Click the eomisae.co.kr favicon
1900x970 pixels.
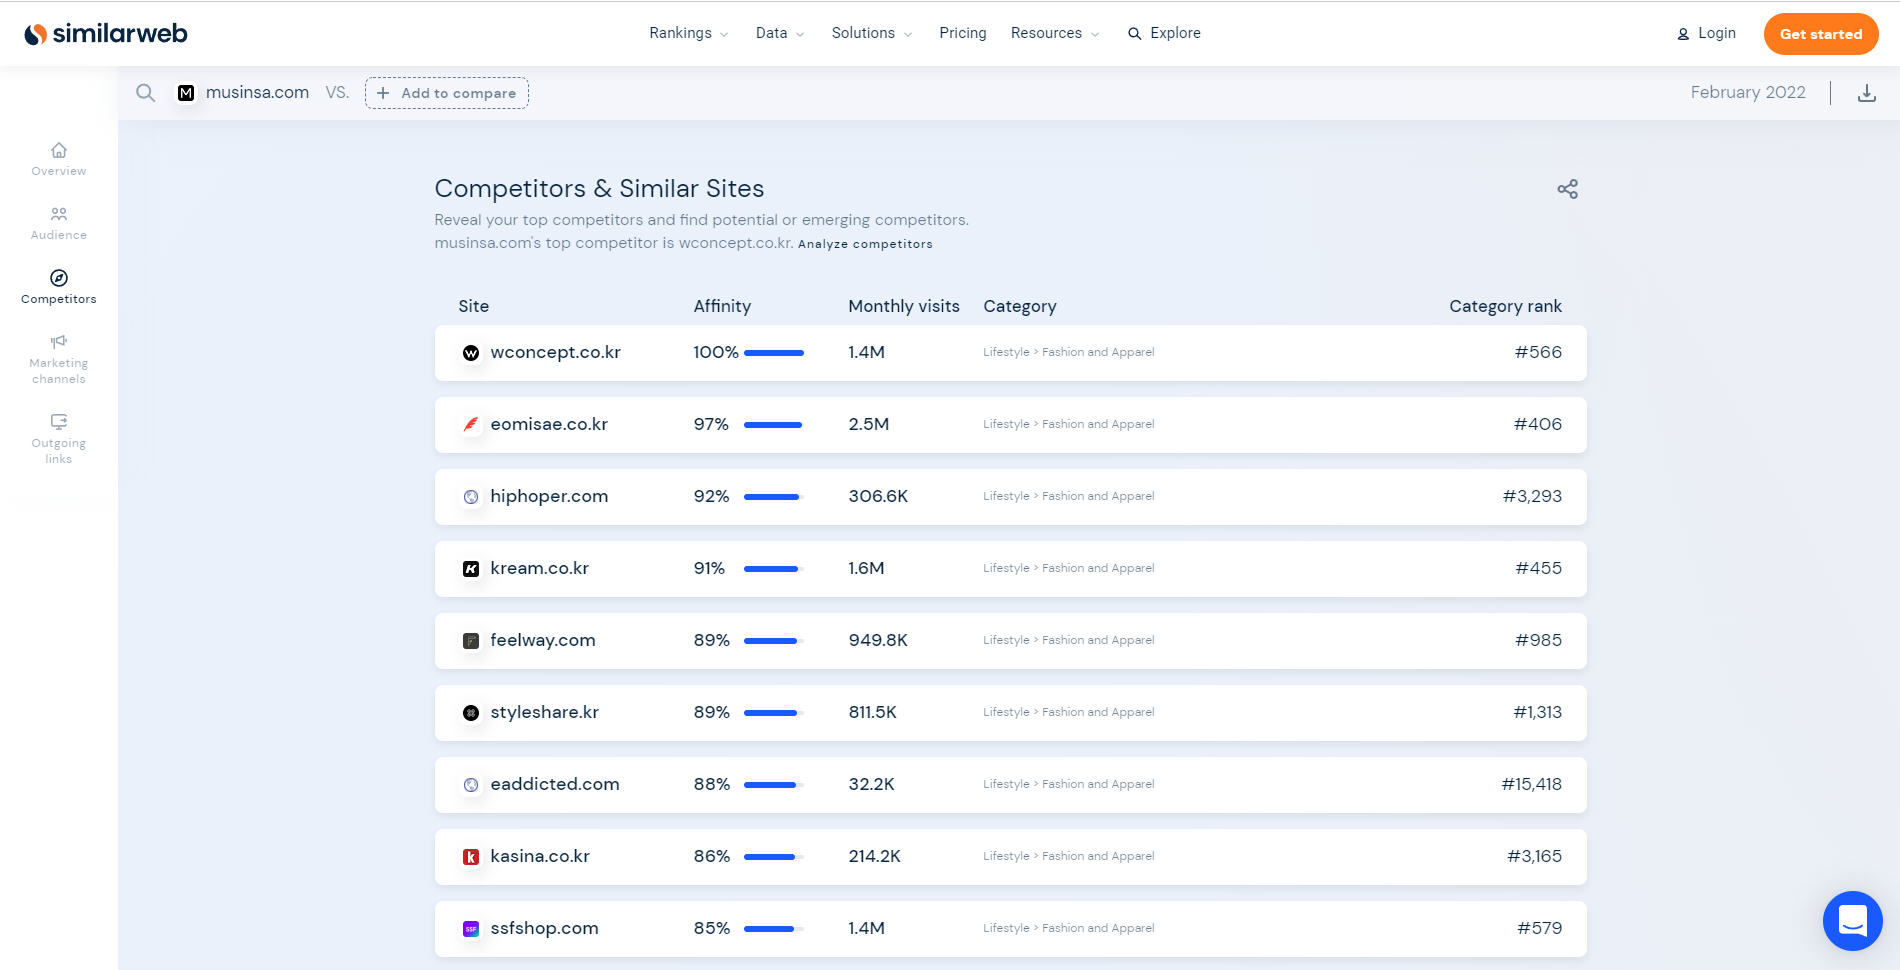click(471, 425)
